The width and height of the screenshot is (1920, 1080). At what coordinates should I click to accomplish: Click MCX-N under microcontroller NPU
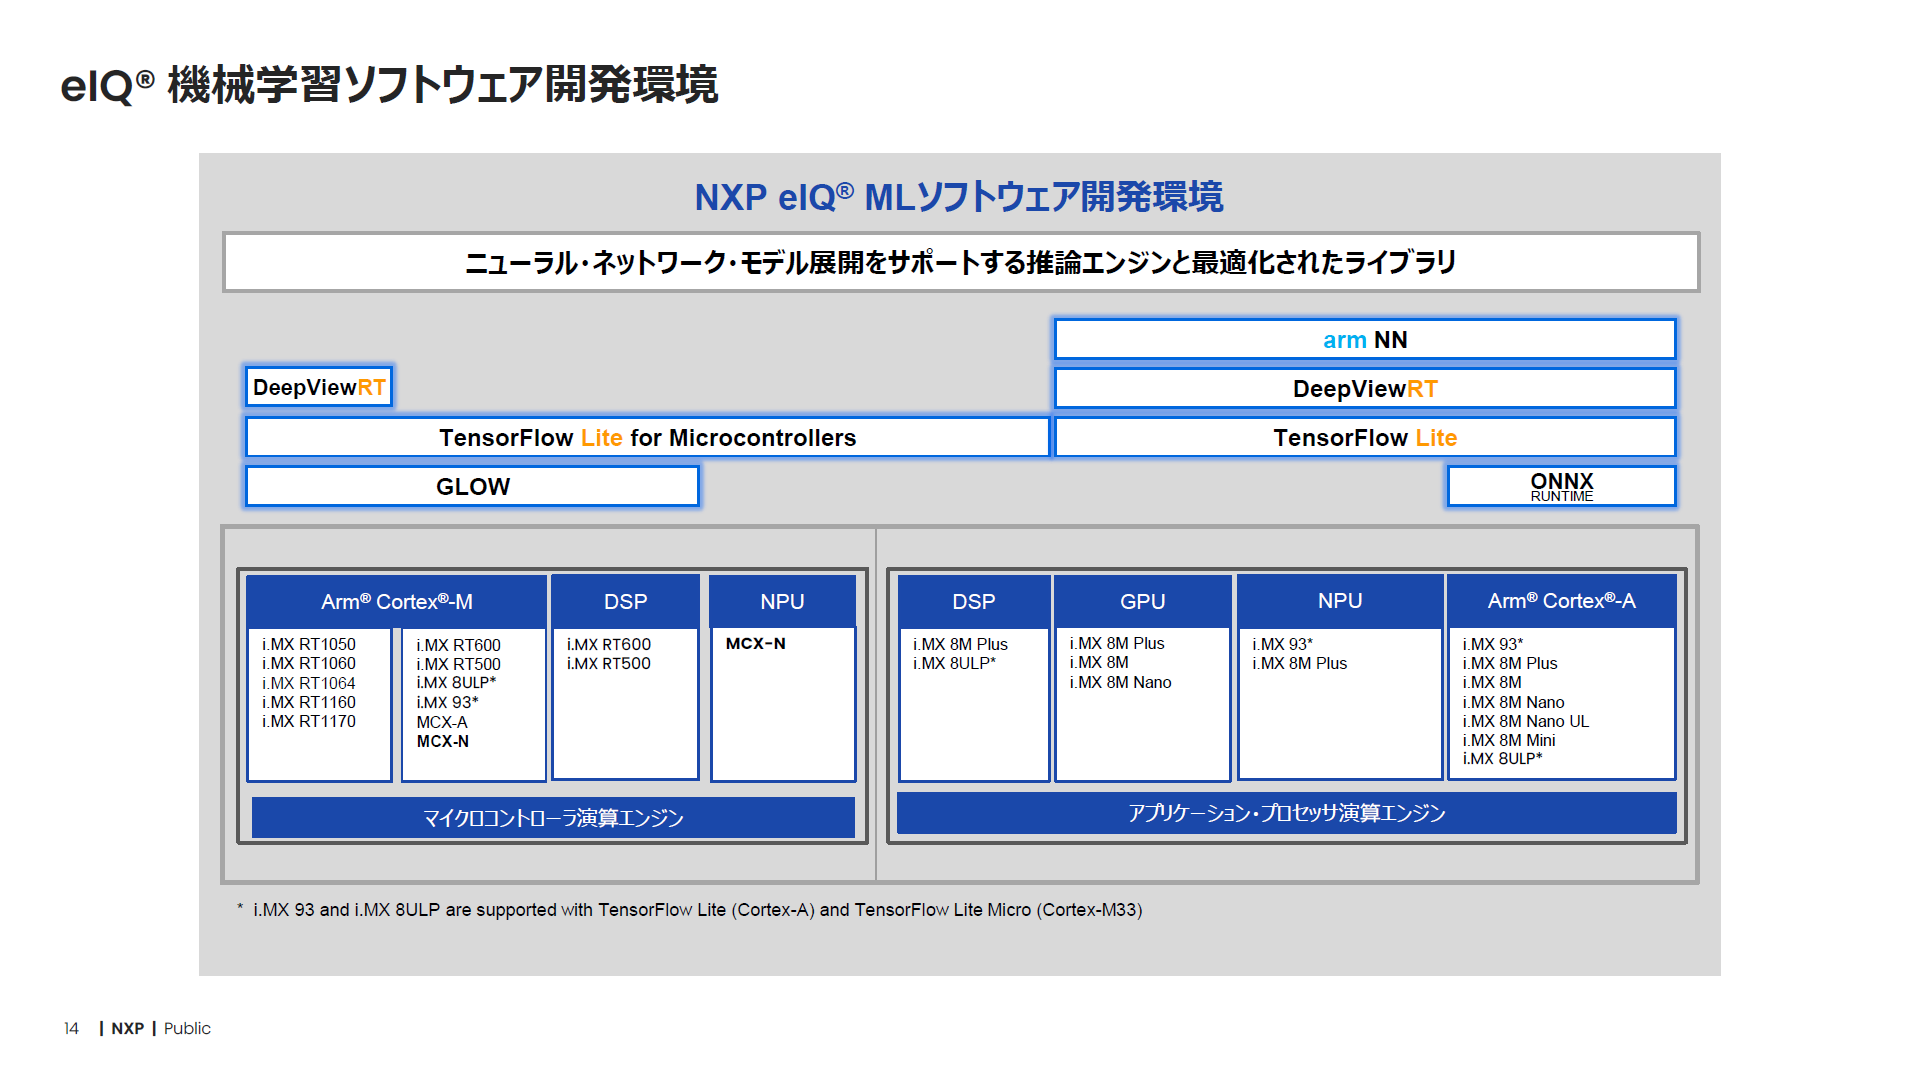(x=756, y=643)
